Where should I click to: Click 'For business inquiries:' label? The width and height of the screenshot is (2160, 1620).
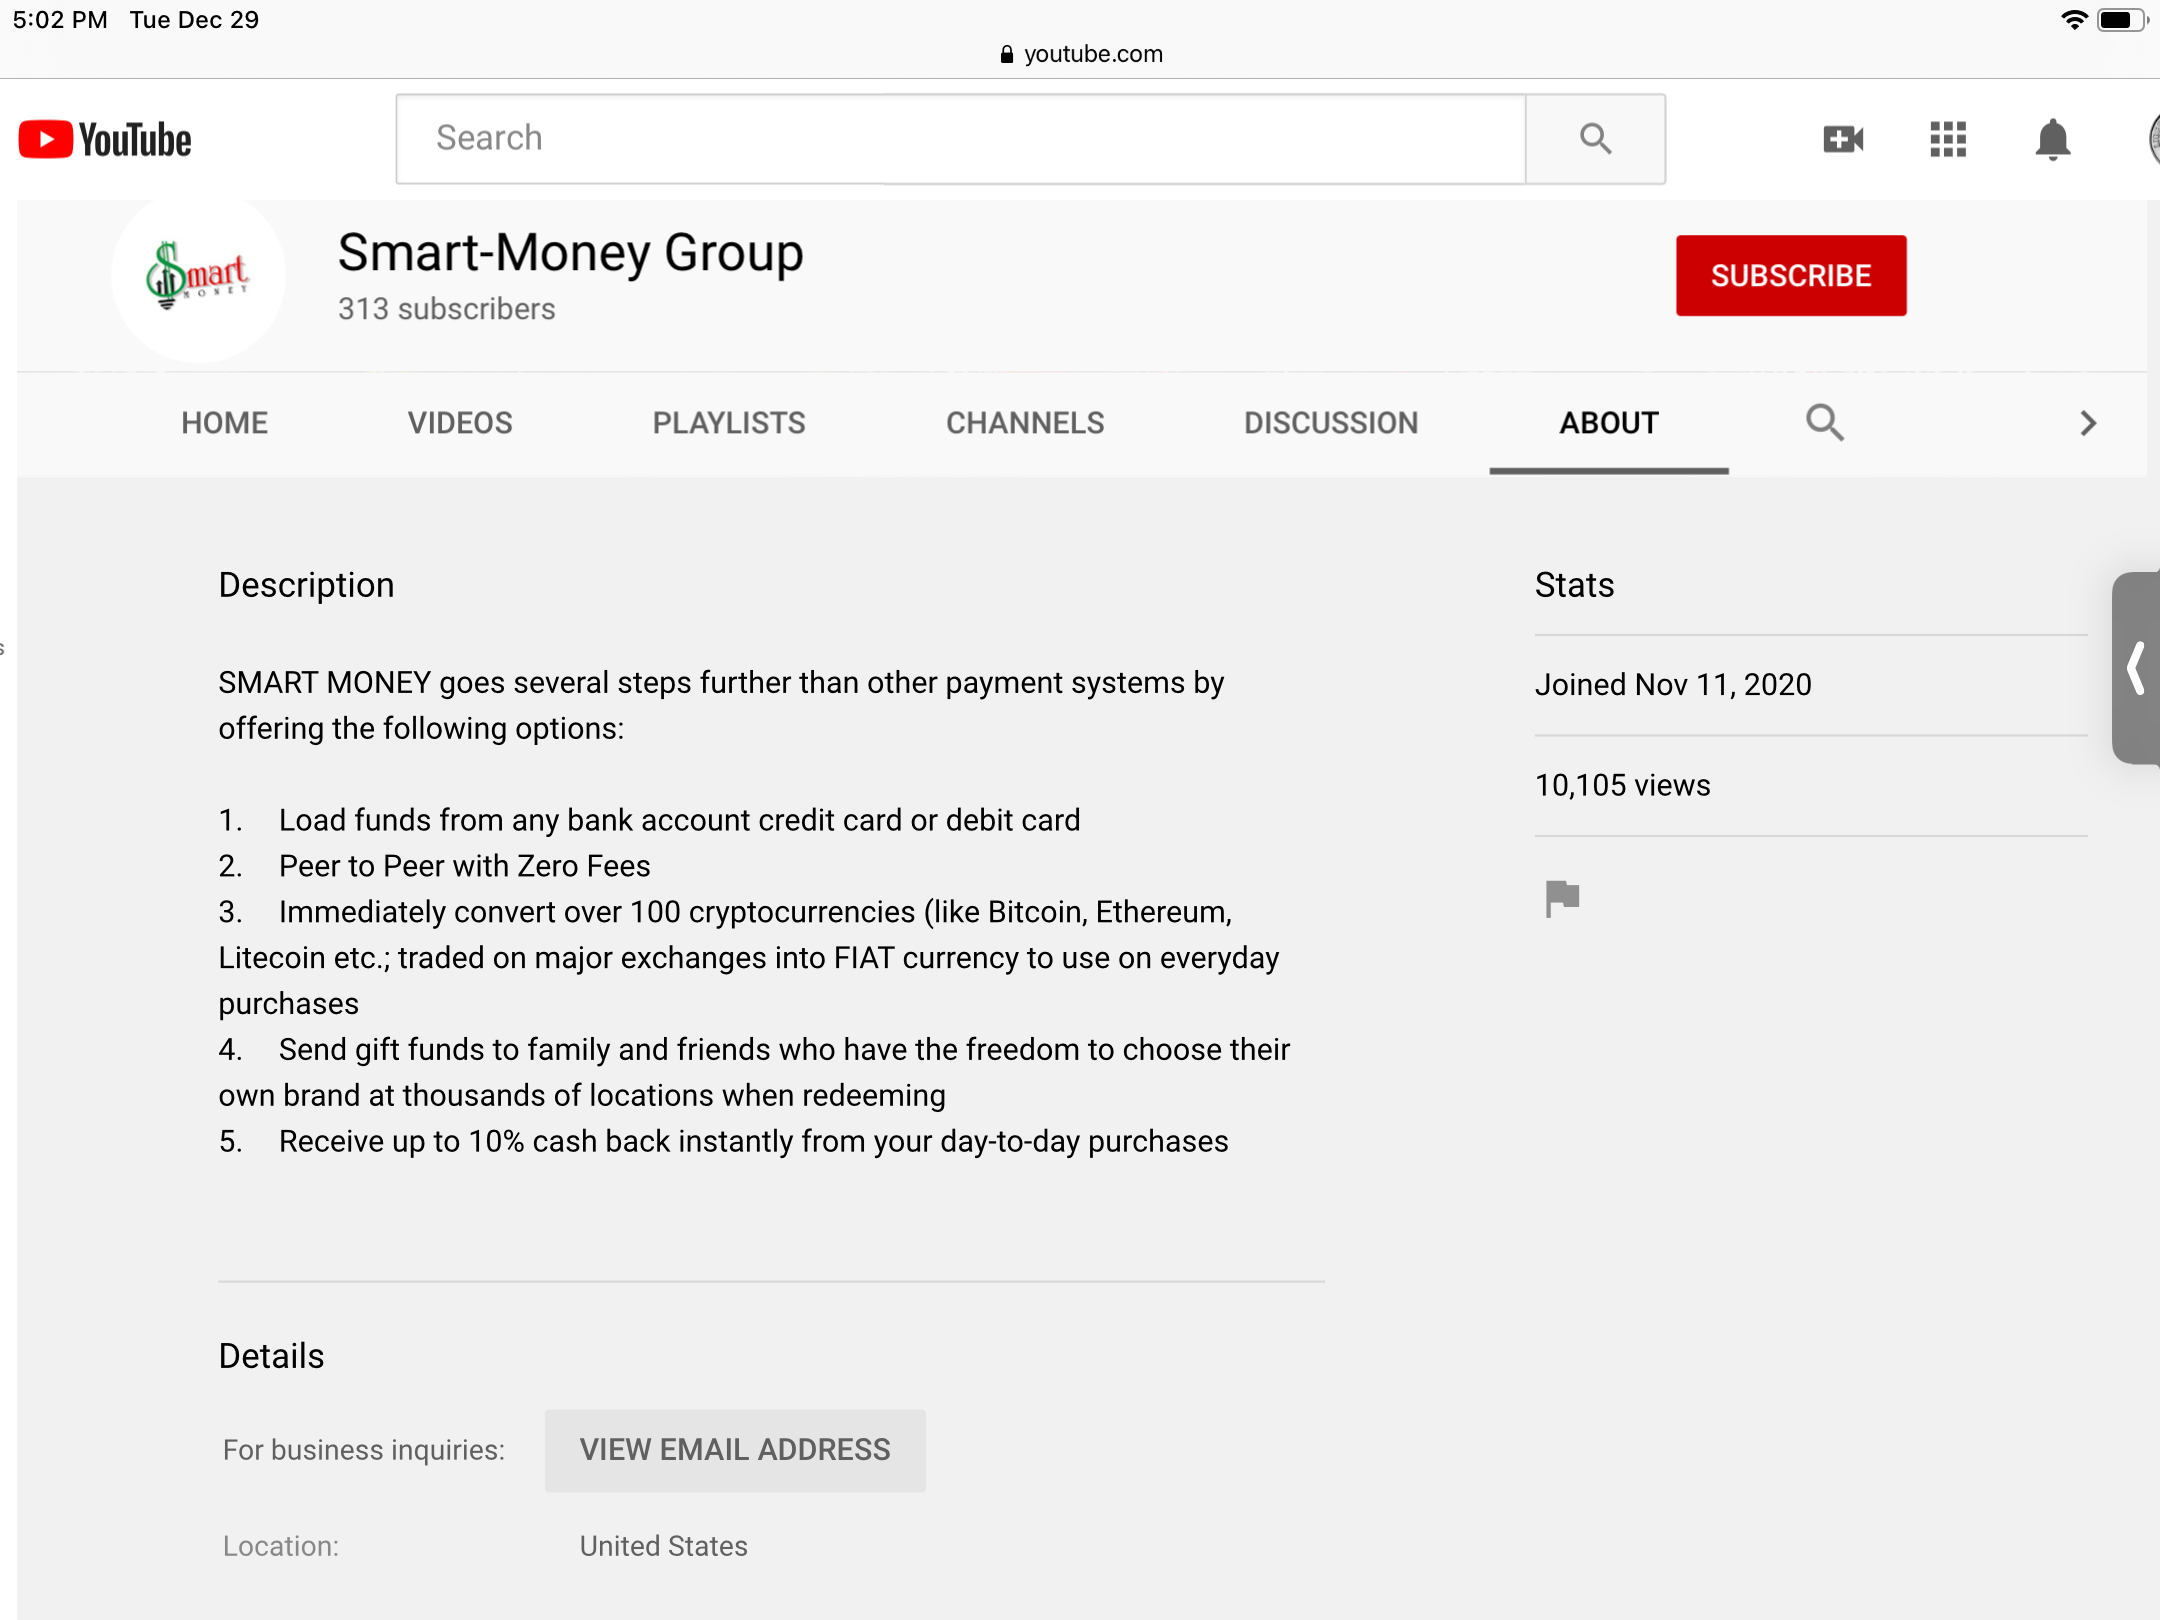tap(364, 1450)
